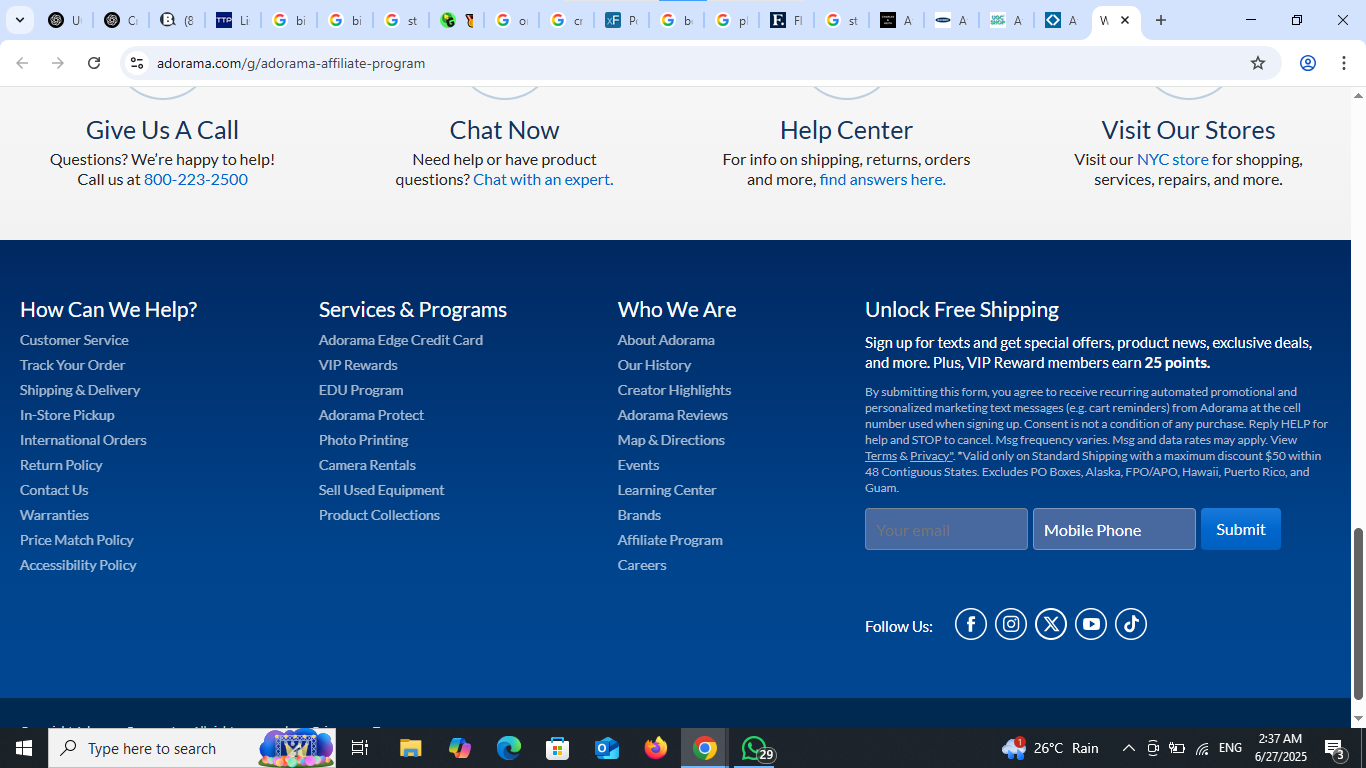Switch to the TTP 'Li' tab

(233, 20)
